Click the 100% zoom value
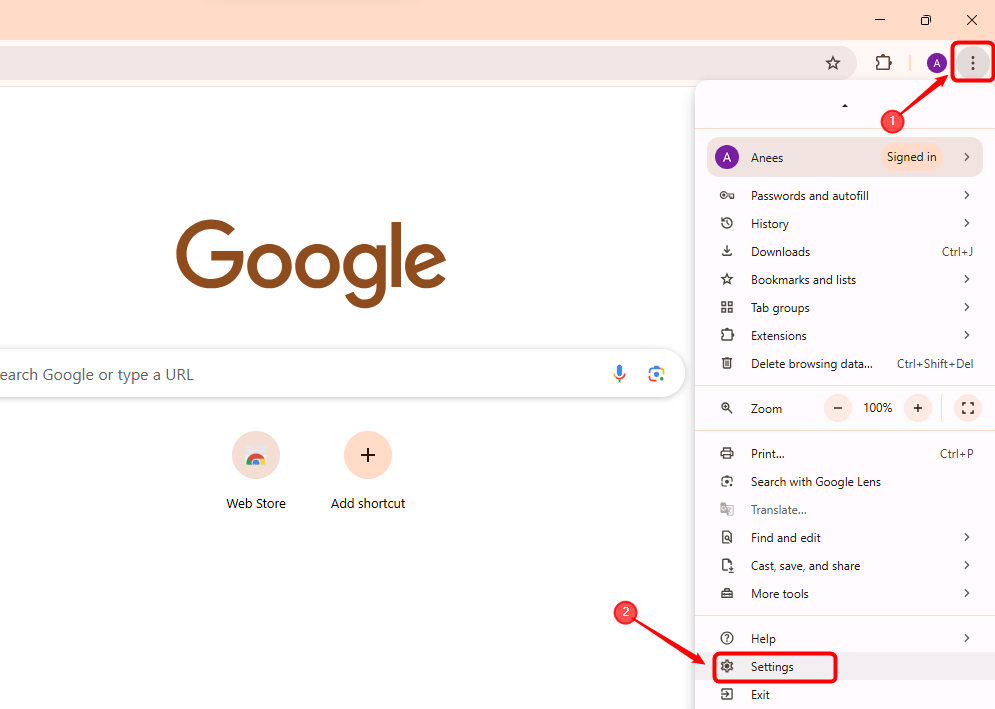995x709 pixels. tap(878, 408)
